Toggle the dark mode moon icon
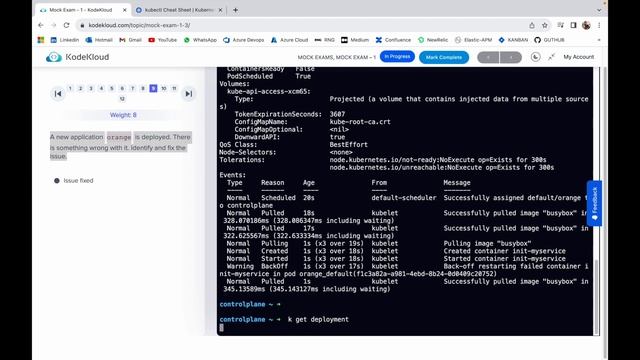This screenshot has height=360, width=640. pyautogui.click(x=536, y=57)
